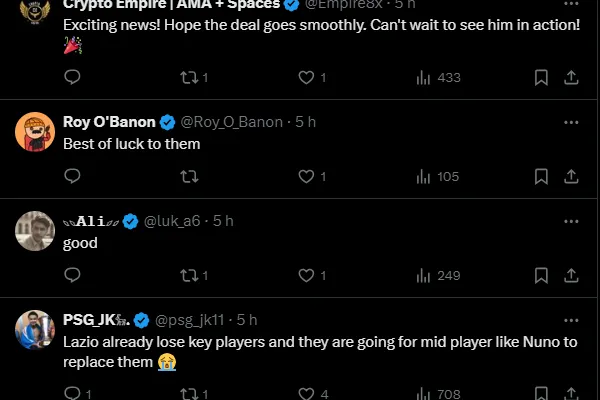Open more options on PSG_JK's tweet

(571, 320)
